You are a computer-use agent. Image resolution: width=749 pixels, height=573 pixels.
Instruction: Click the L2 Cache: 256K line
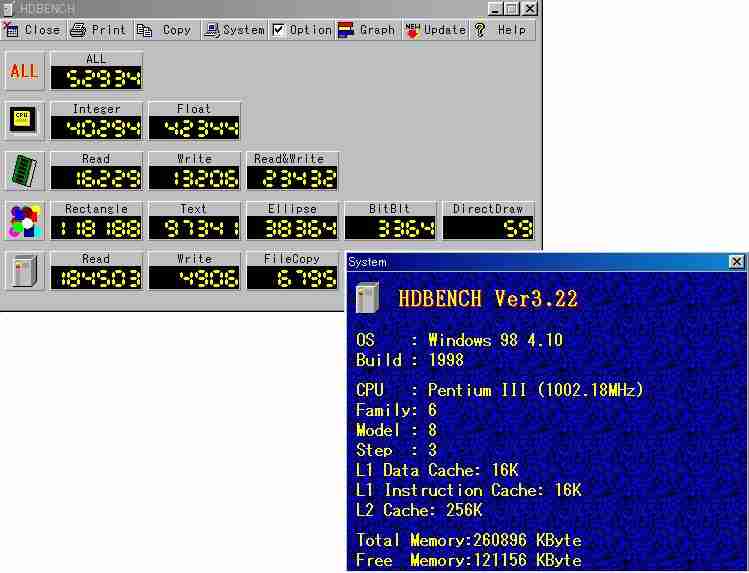(x=419, y=510)
